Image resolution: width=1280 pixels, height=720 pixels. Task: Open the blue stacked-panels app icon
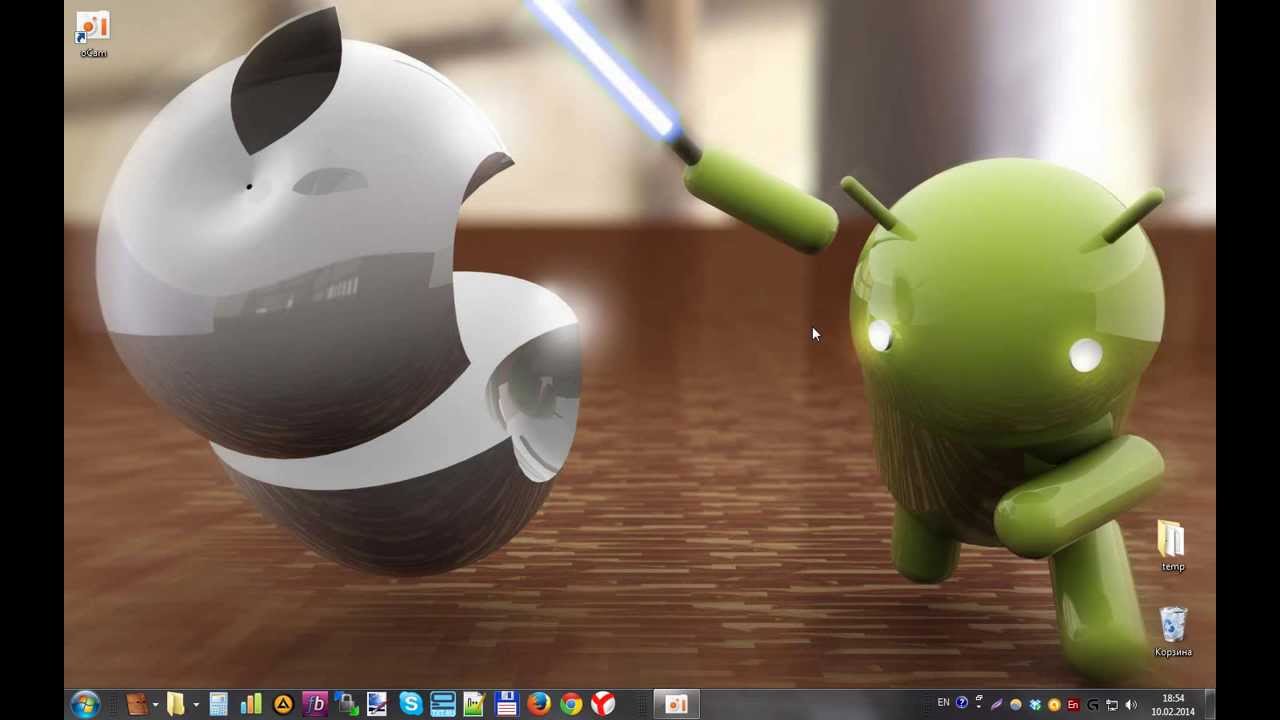pyautogui.click(x=442, y=704)
